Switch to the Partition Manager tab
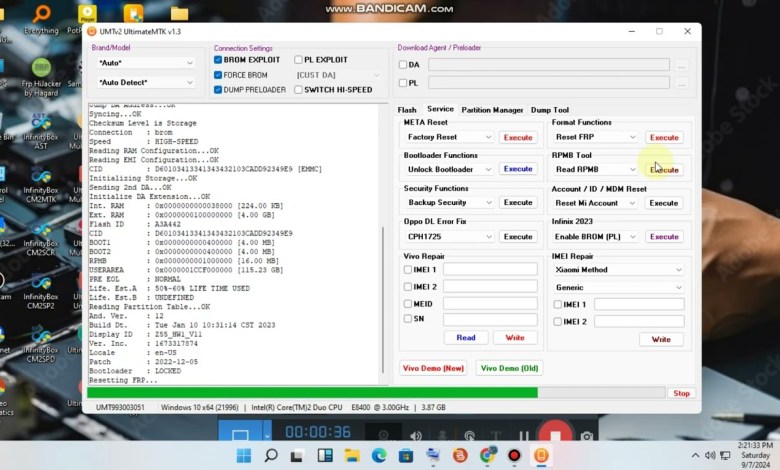 [x=492, y=110]
